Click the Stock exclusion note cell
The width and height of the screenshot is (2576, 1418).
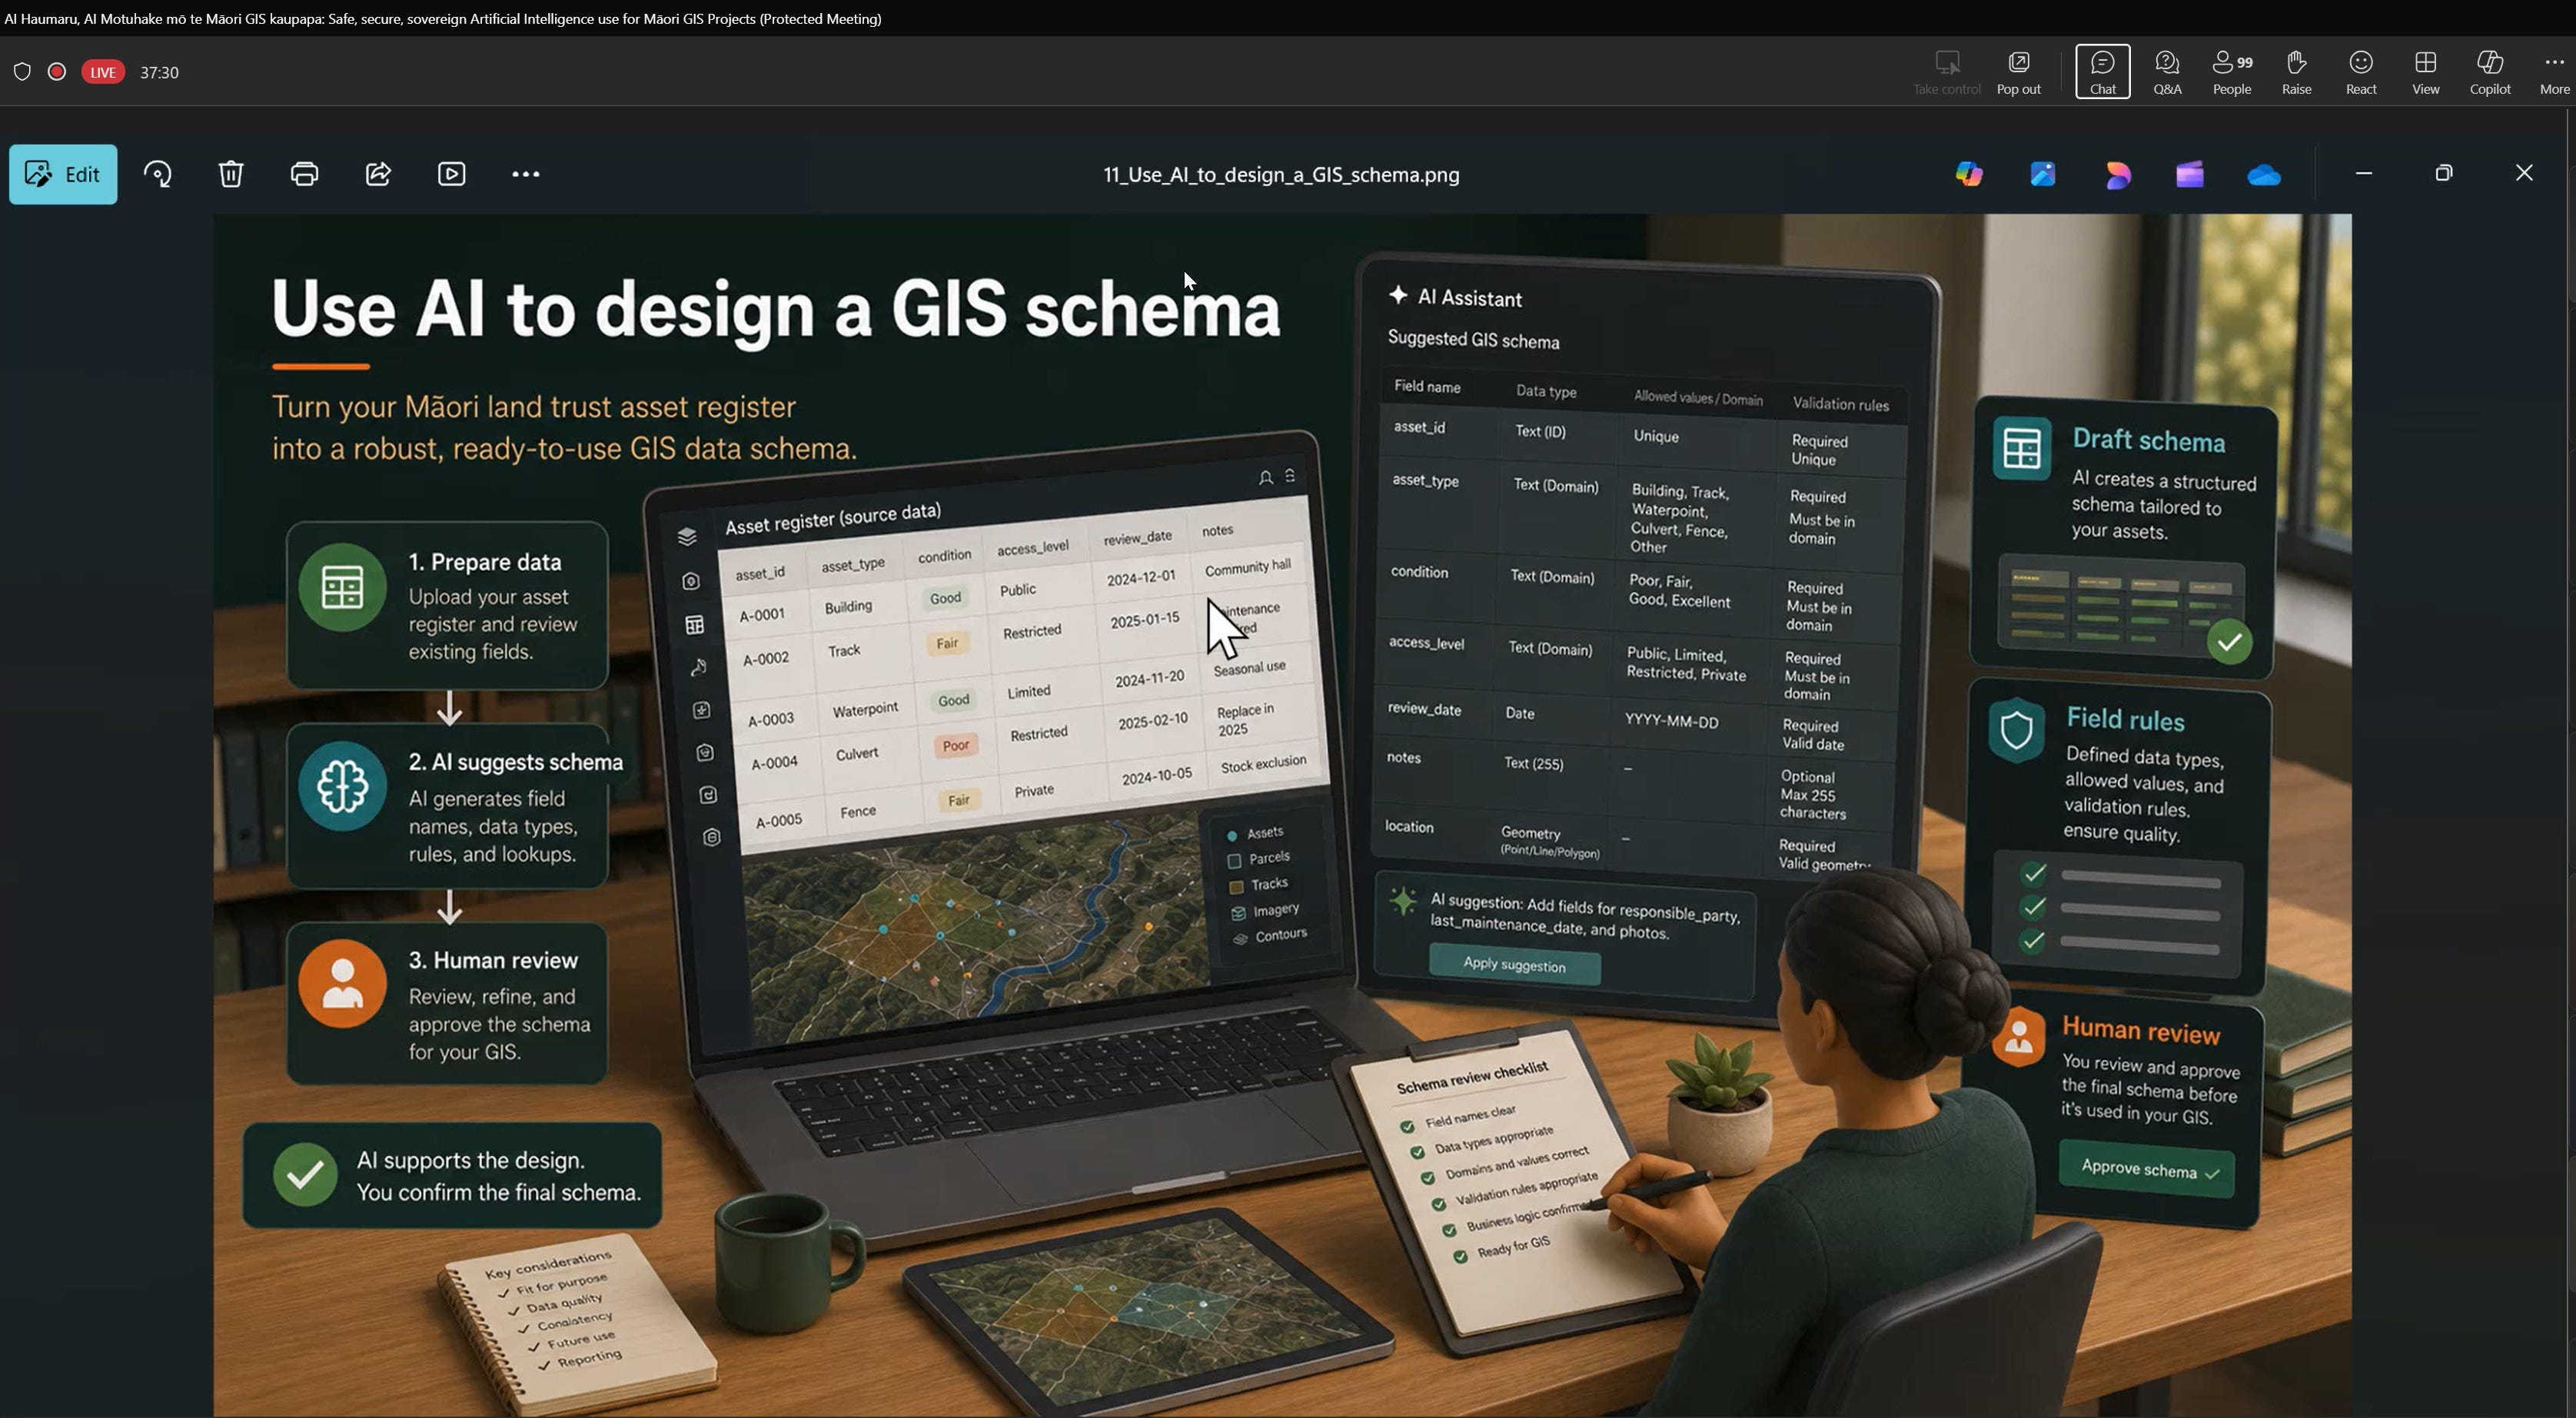1263,764
